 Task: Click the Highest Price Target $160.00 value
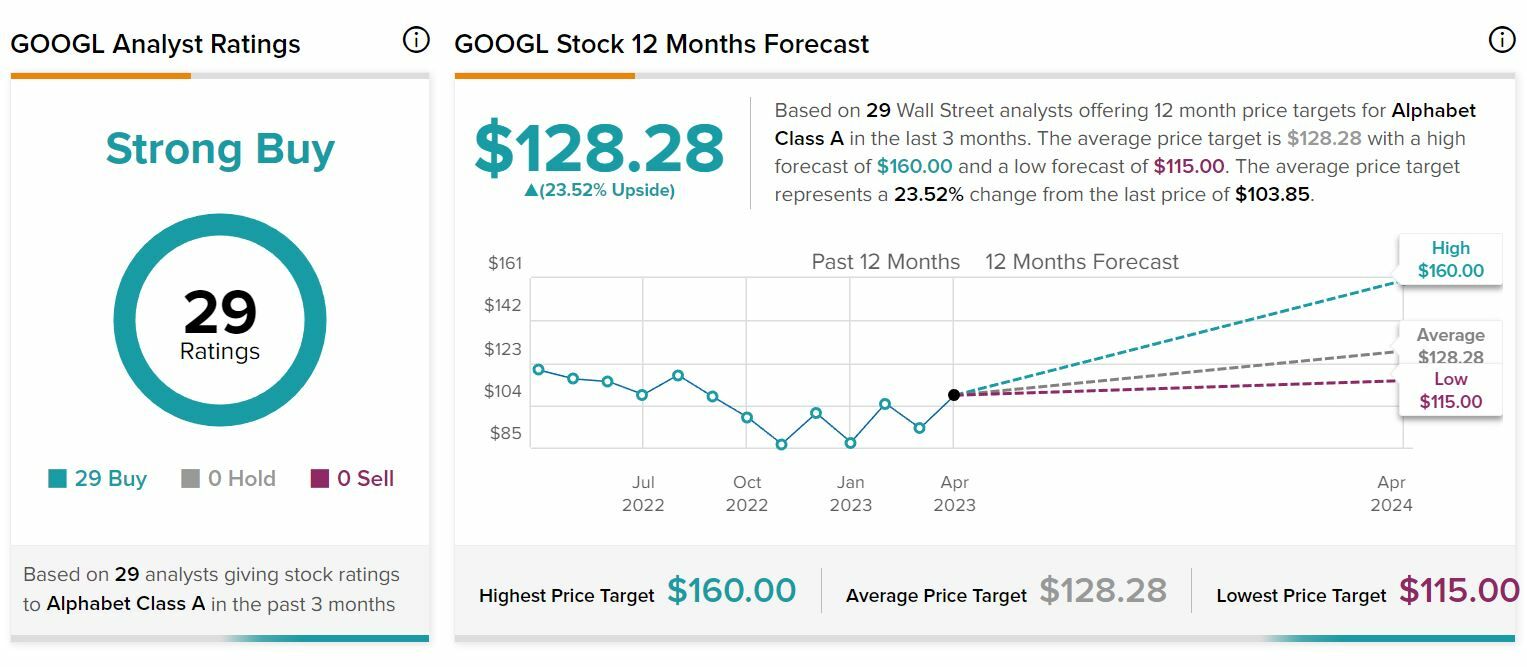(x=731, y=591)
